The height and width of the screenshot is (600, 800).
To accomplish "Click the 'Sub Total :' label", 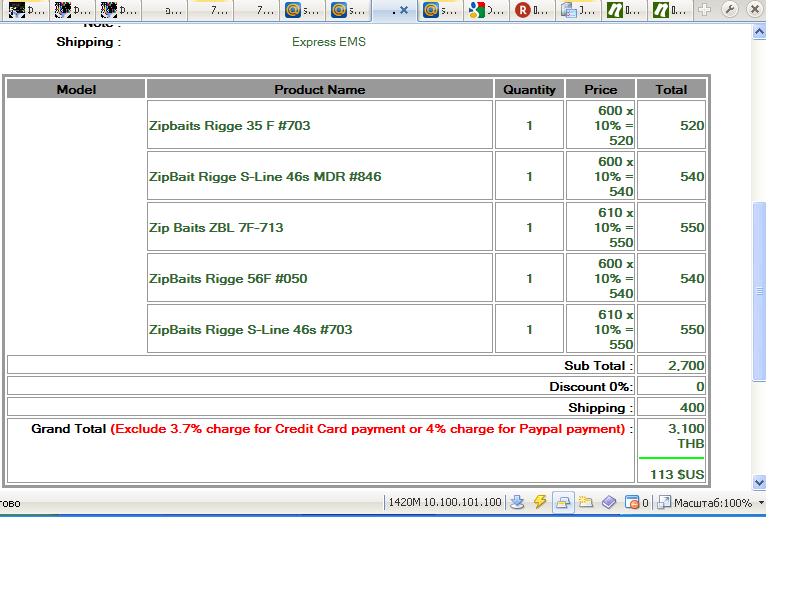I will pos(598,366).
